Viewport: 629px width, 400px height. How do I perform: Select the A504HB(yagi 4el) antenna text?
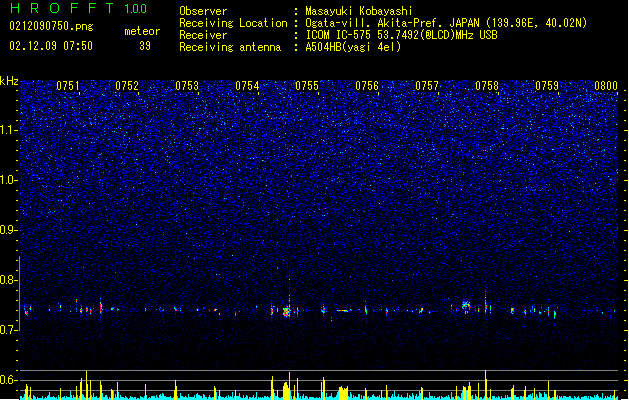coord(353,47)
